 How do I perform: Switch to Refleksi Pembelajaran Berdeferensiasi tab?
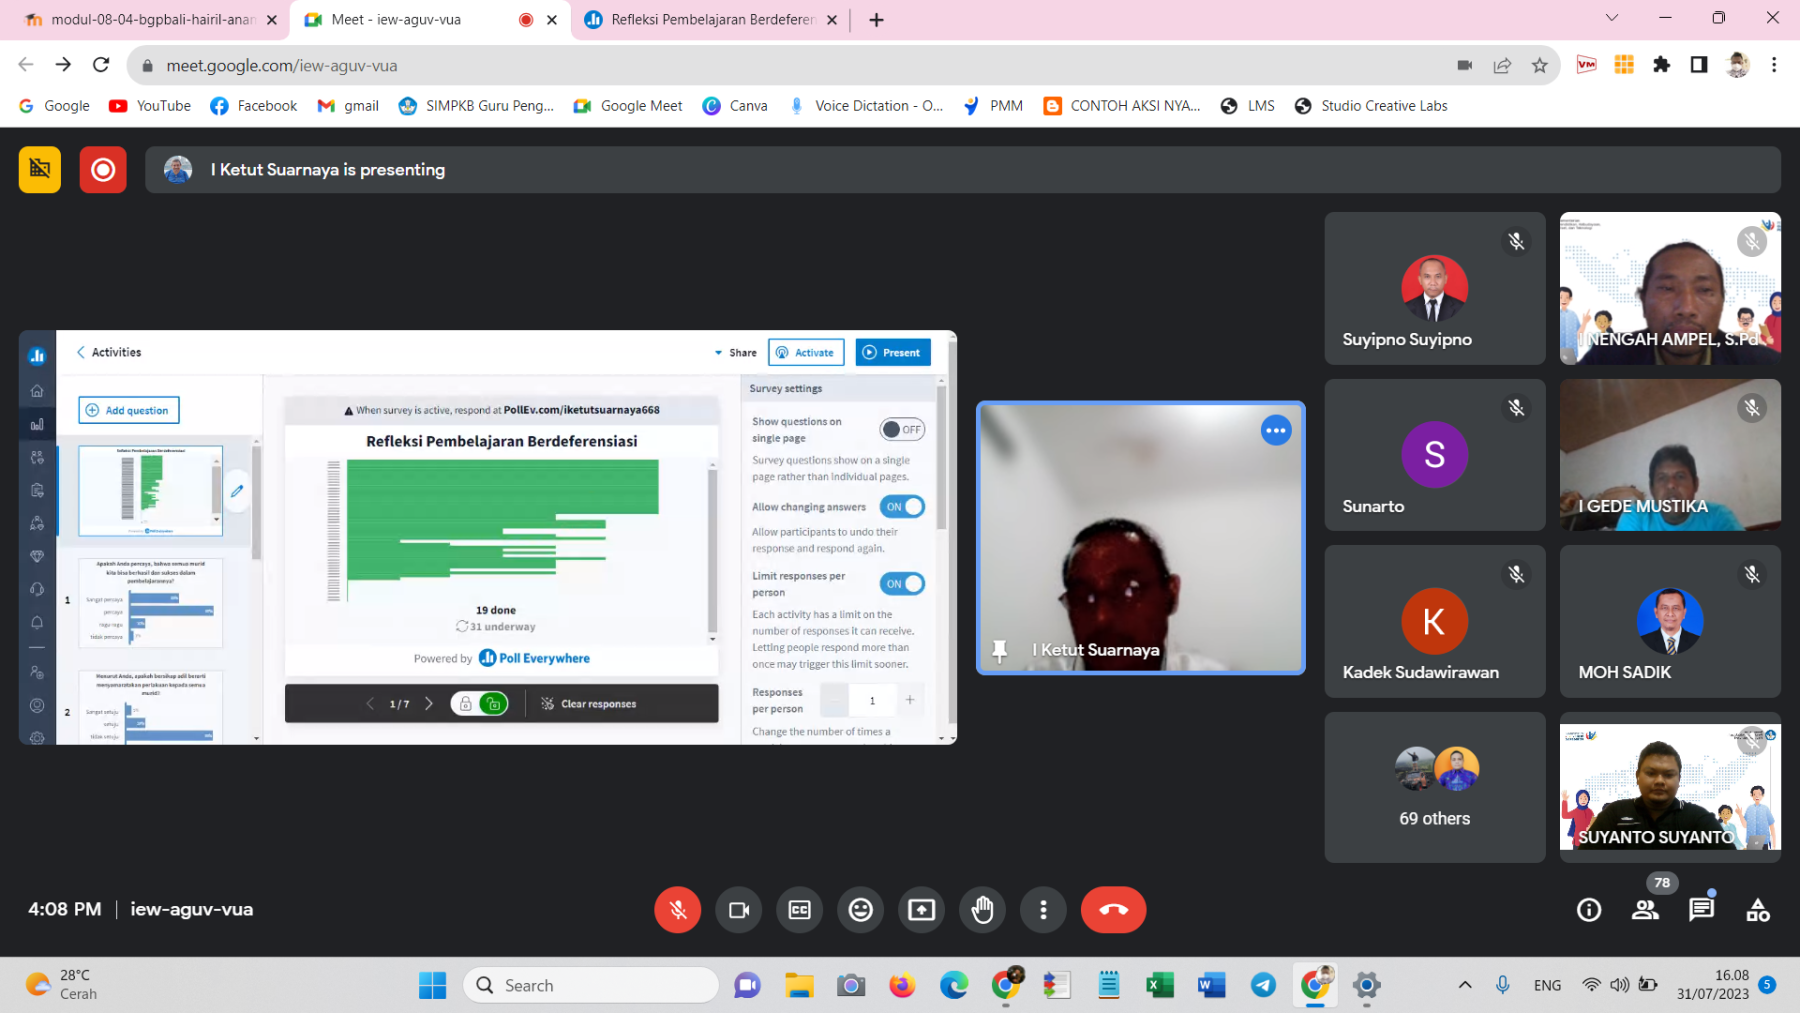(x=712, y=20)
